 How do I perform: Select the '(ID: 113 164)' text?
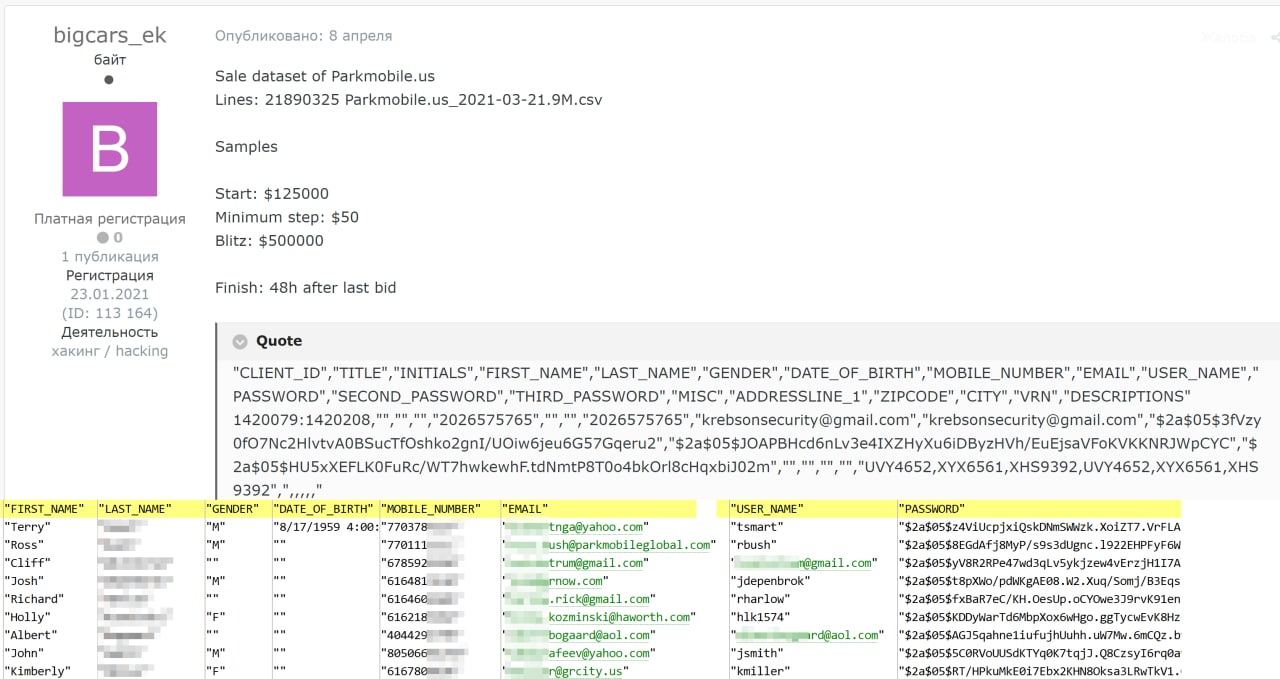(x=110, y=313)
